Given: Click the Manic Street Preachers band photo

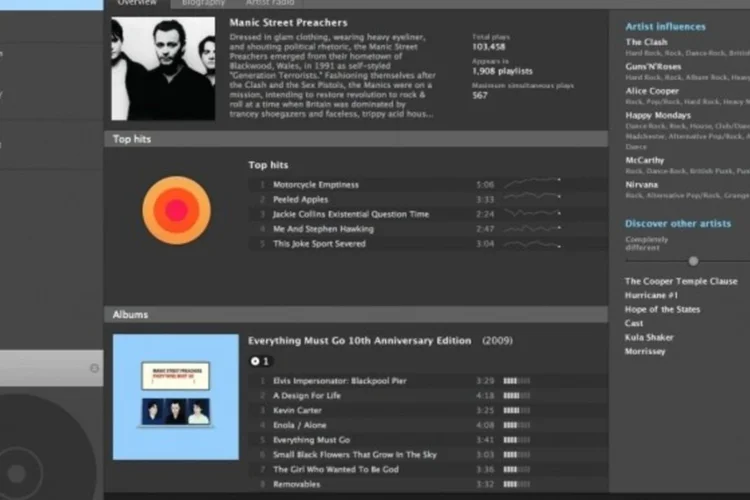Looking at the screenshot, I should [163, 68].
